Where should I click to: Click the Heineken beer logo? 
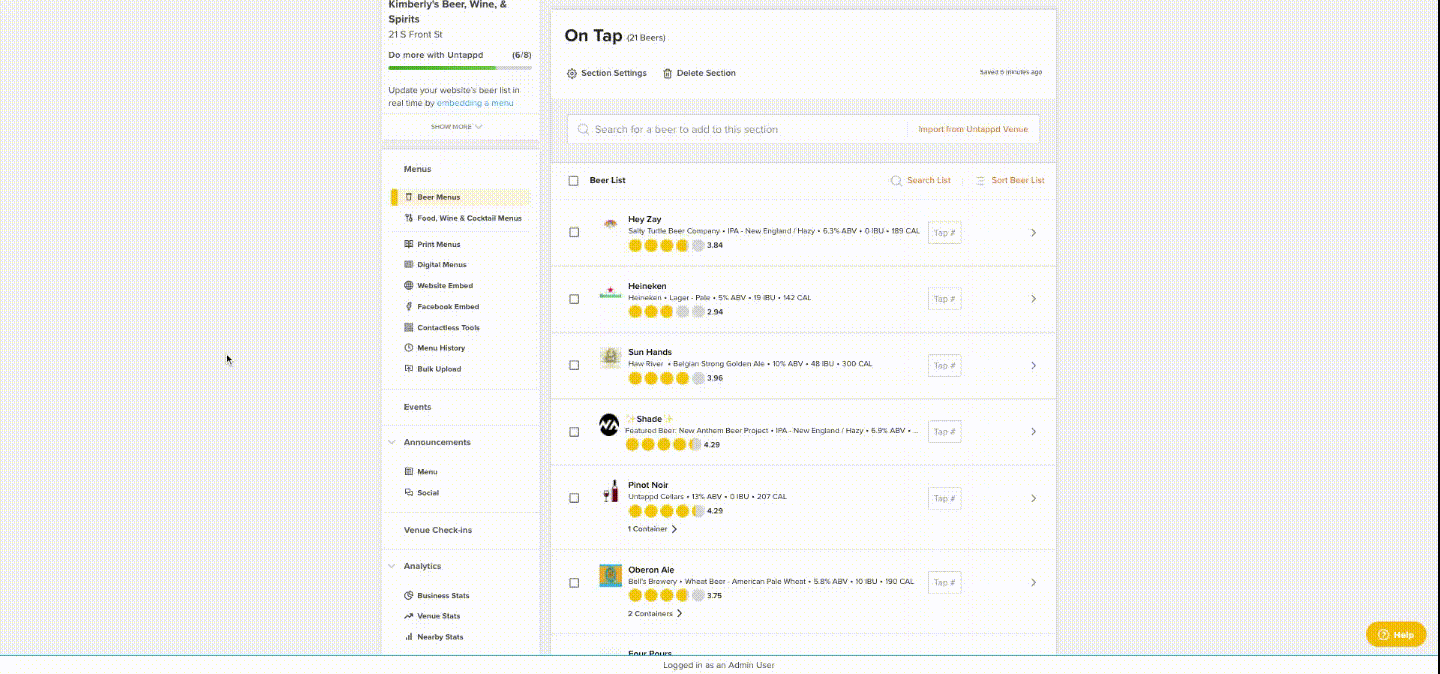click(x=610, y=293)
